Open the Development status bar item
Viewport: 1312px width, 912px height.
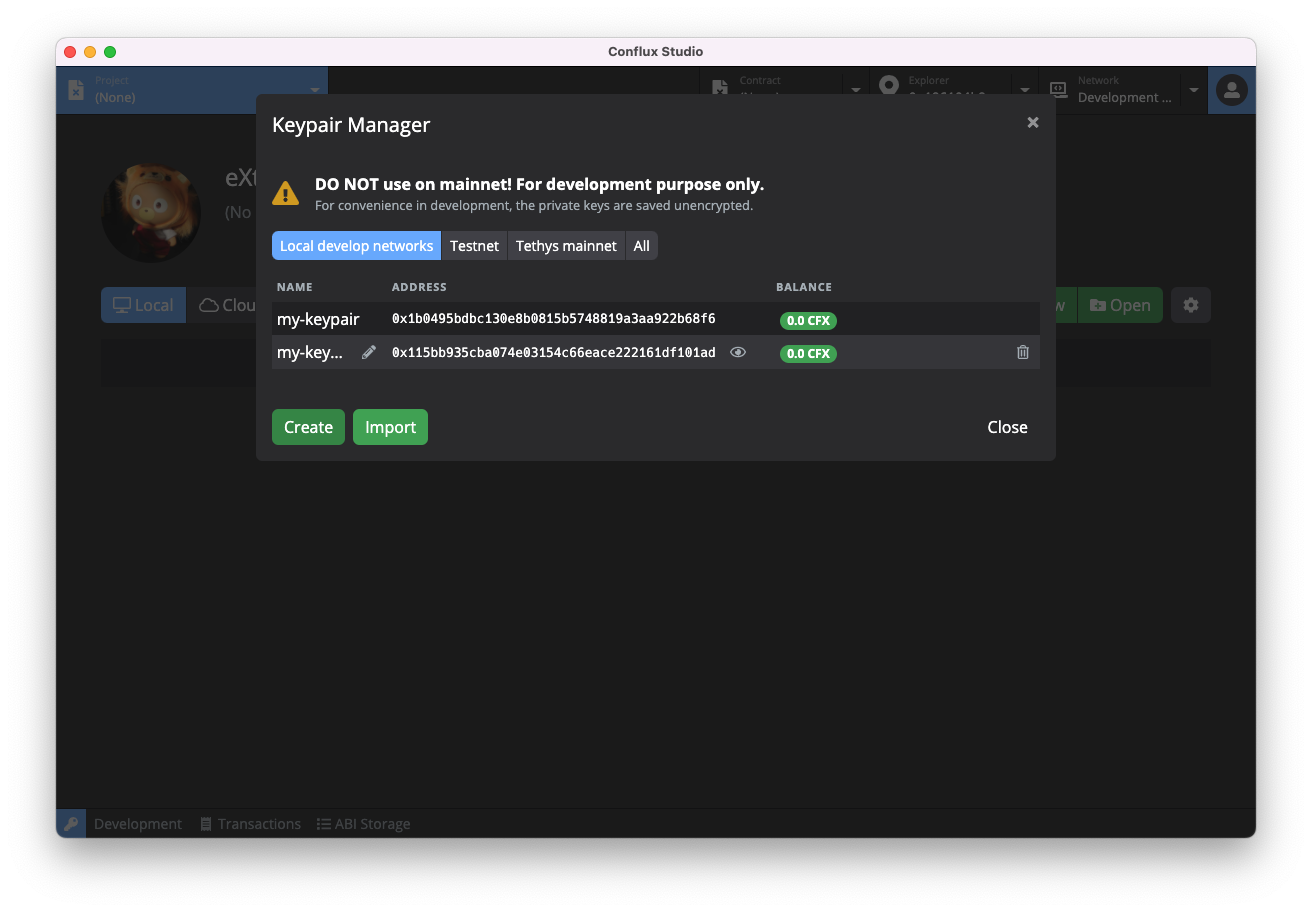pos(138,824)
